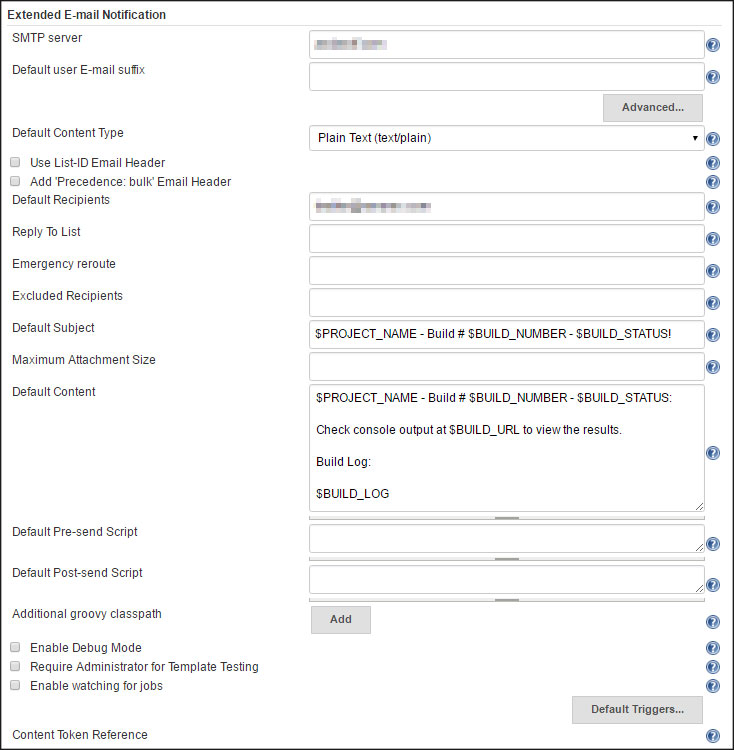Click inside the Default Content textarea
This screenshot has height=750, width=734.
coord(506,448)
